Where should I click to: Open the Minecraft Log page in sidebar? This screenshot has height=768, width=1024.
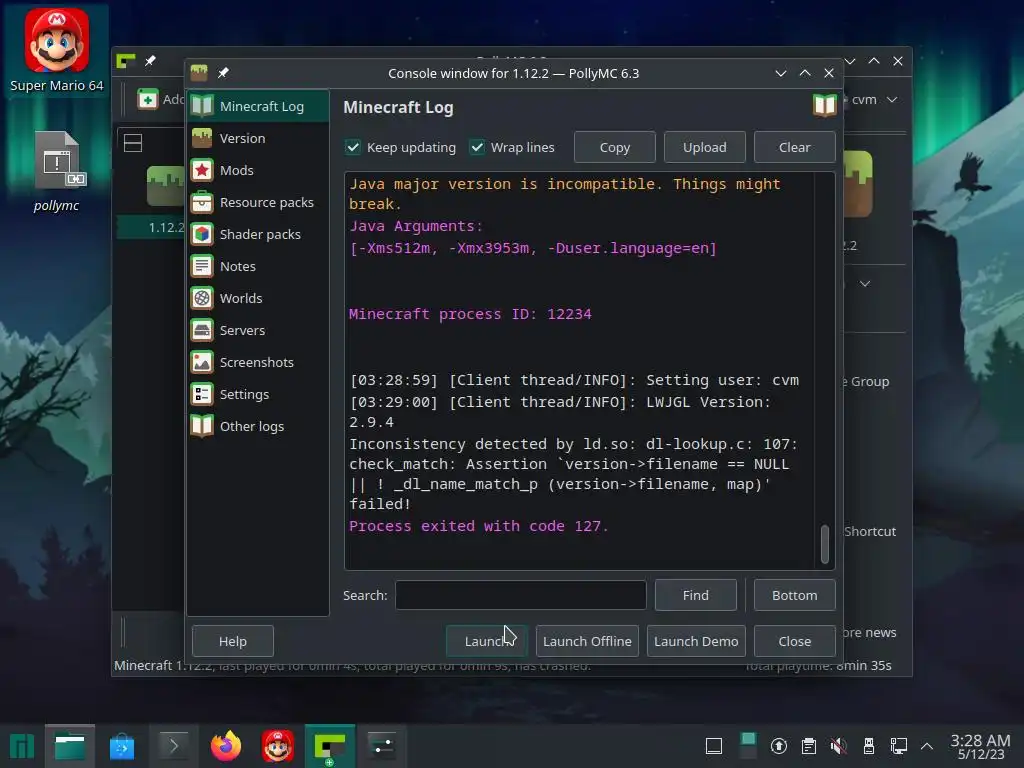[258, 106]
